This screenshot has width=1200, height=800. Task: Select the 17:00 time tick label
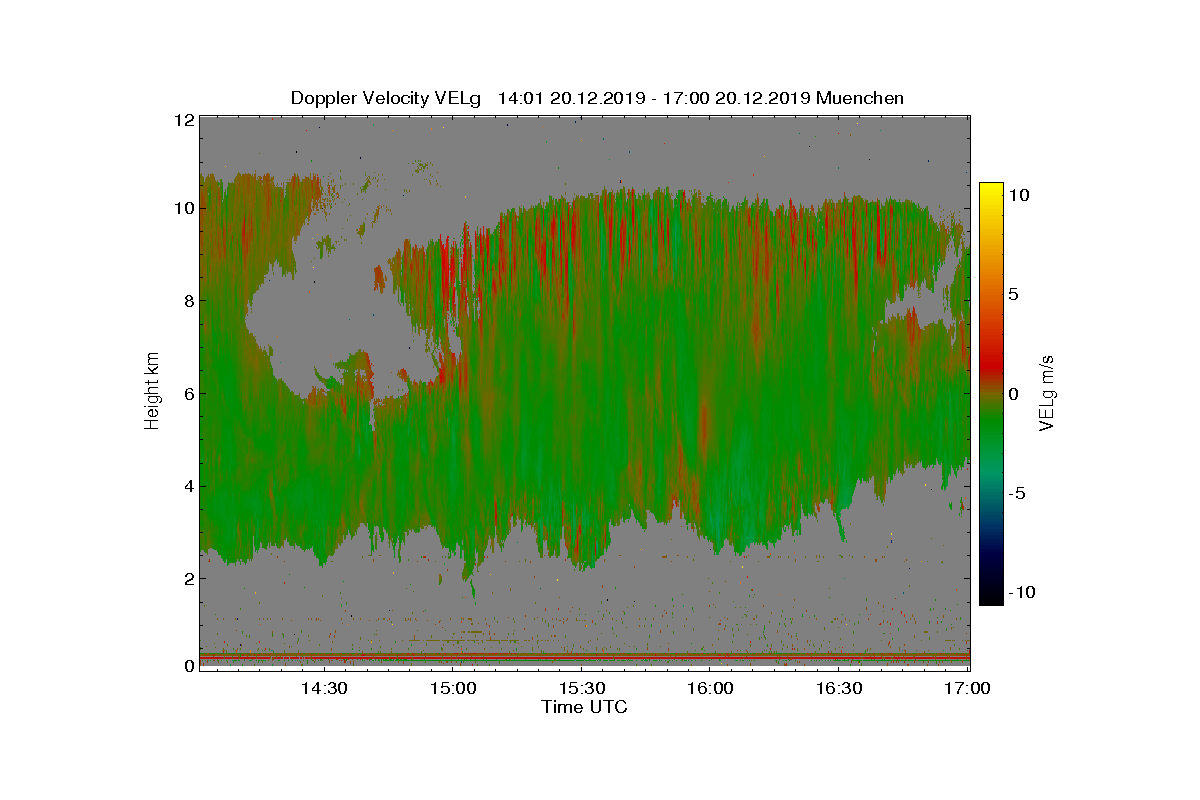coord(968,688)
